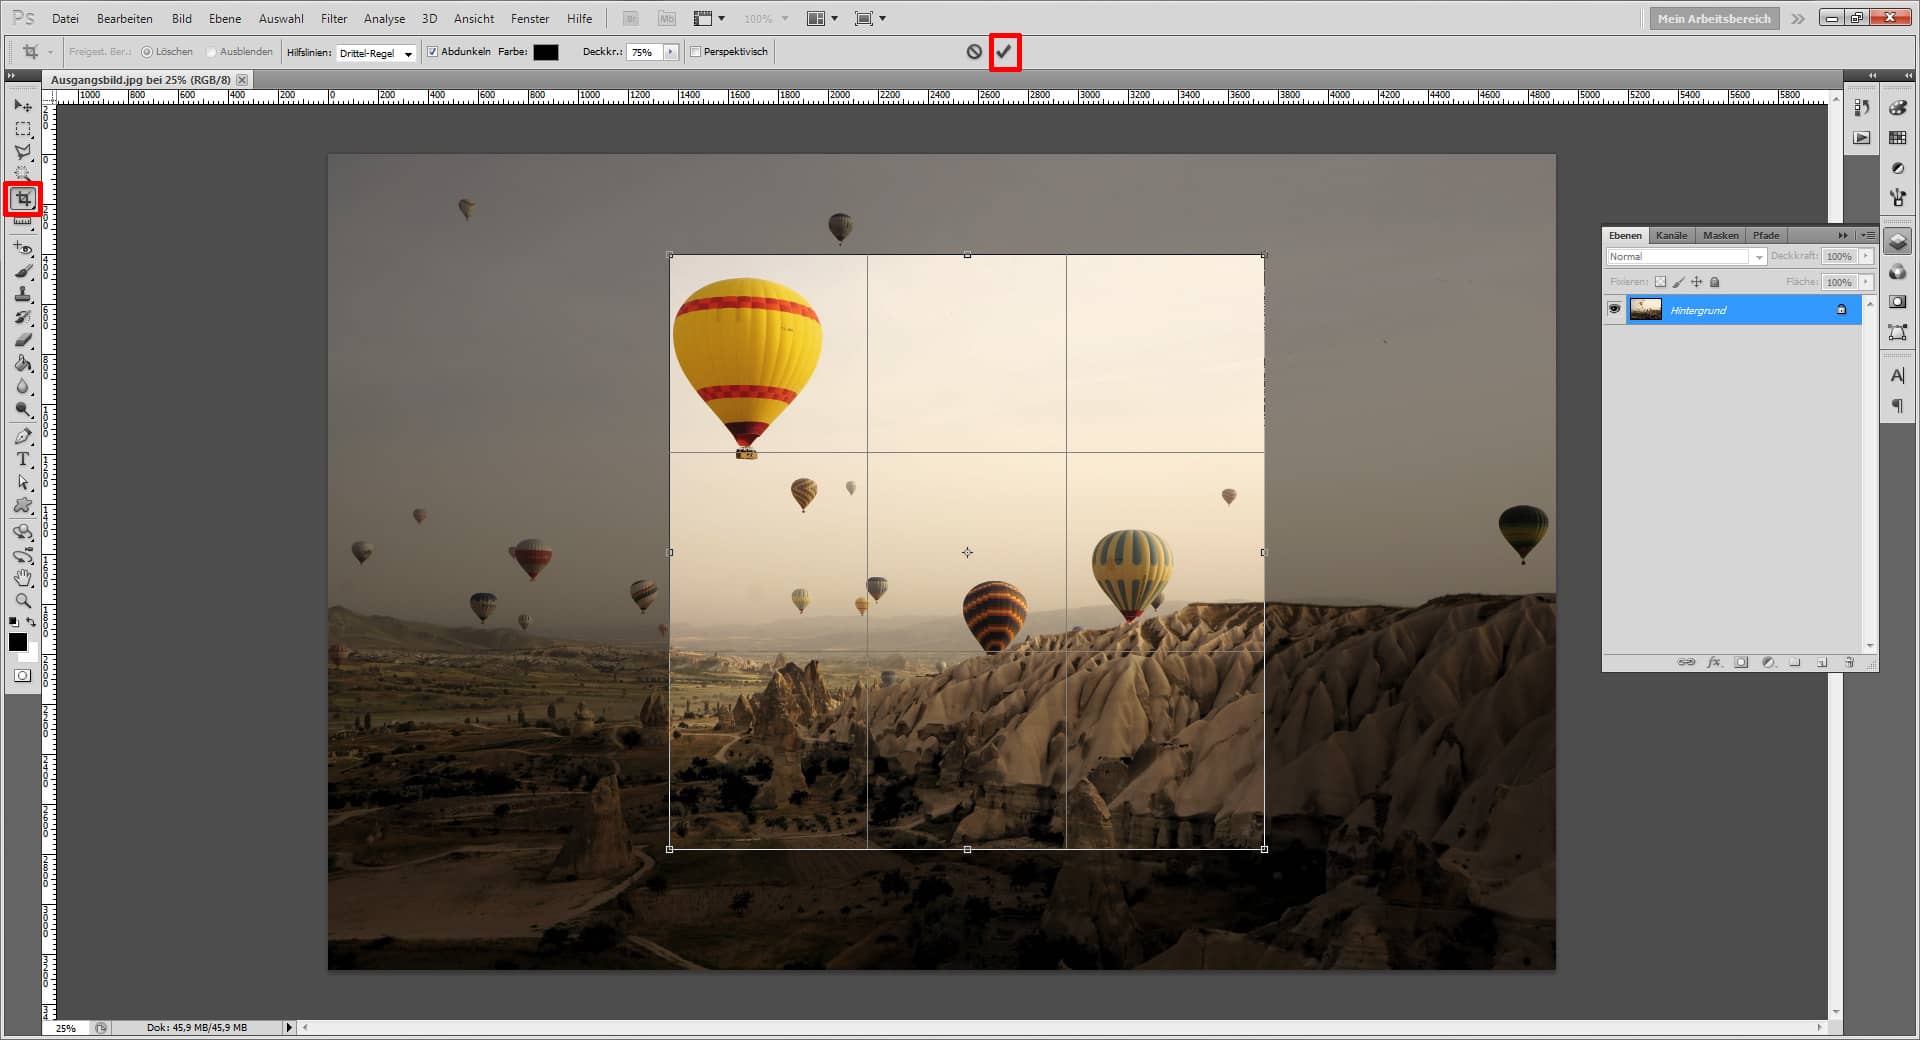Cancel the crop via the no-entry icon
Image resolution: width=1920 pixels, height=1040 pixels.
pos(974,51)
